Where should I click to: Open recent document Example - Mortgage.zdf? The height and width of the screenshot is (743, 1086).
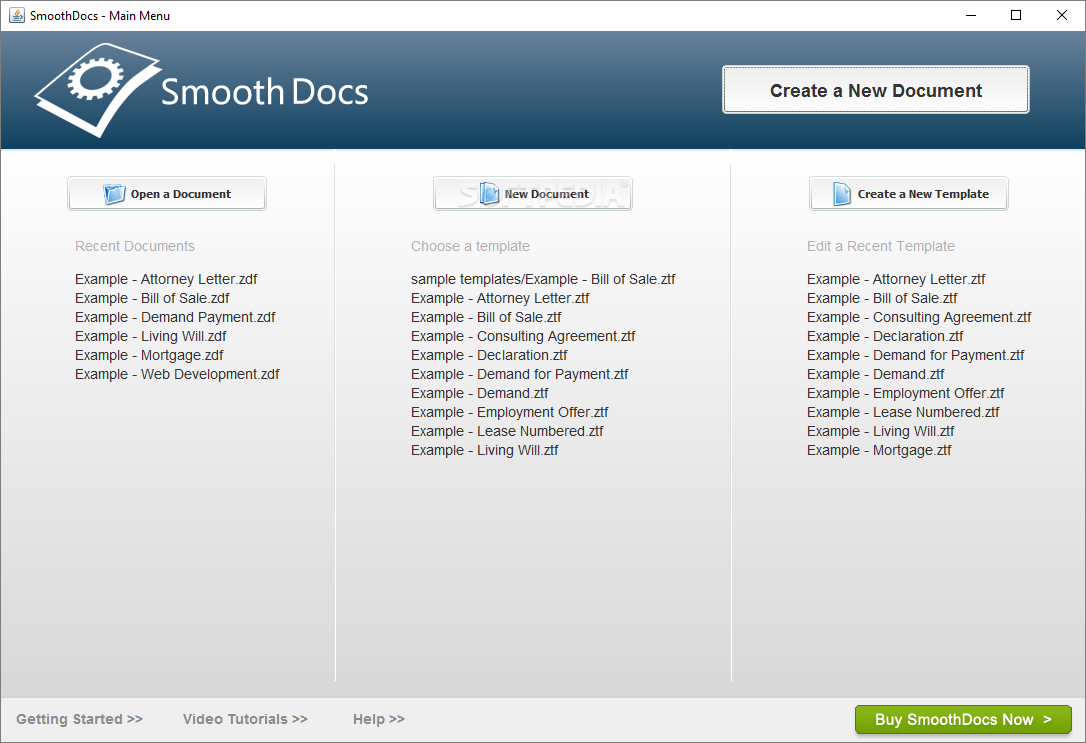[x=150, y=355]
